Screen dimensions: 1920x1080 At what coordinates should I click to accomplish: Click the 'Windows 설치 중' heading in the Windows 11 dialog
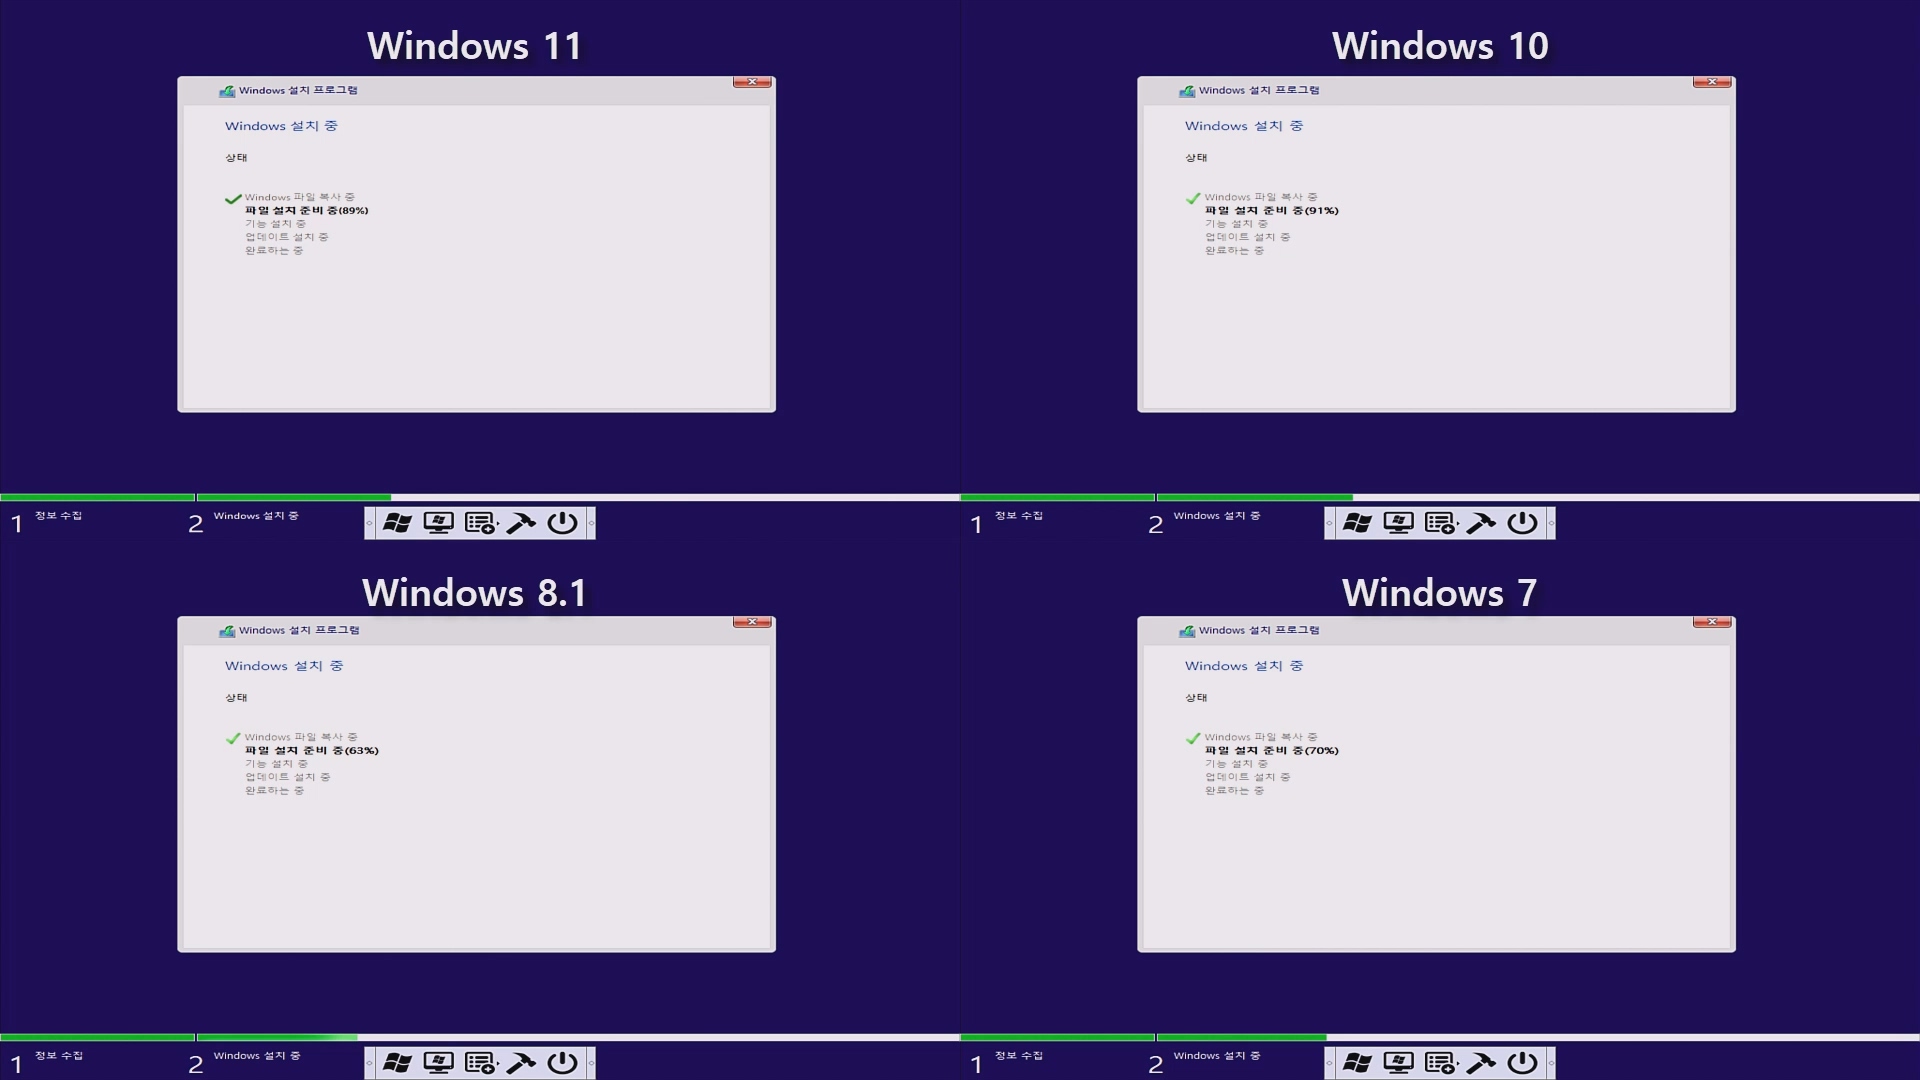coord(281,126)
